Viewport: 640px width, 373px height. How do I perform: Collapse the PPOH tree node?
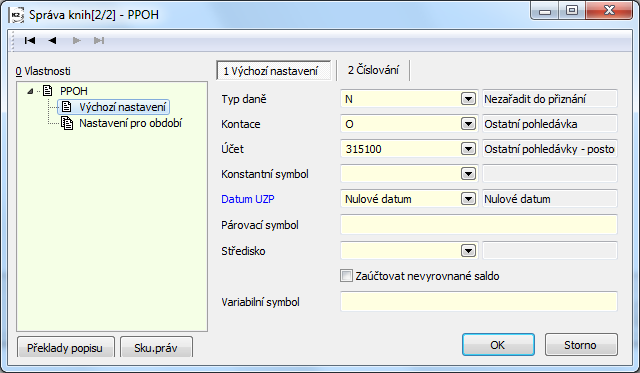pos(30,91)
